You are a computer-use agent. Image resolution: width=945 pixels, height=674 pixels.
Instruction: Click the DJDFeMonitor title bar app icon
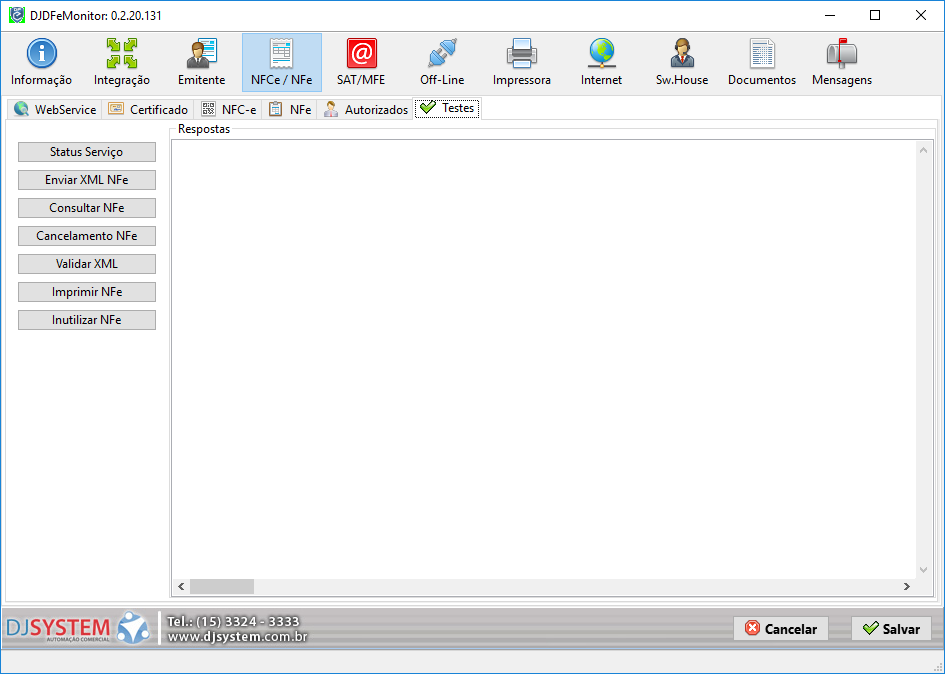[x=17, y=15]
